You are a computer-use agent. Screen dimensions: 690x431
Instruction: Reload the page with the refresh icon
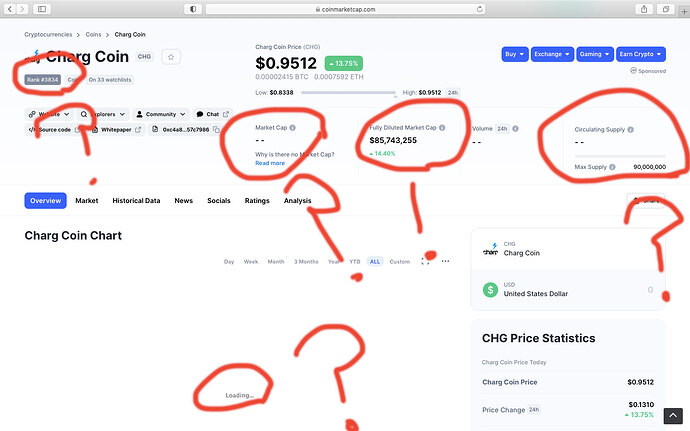[479, 9]
